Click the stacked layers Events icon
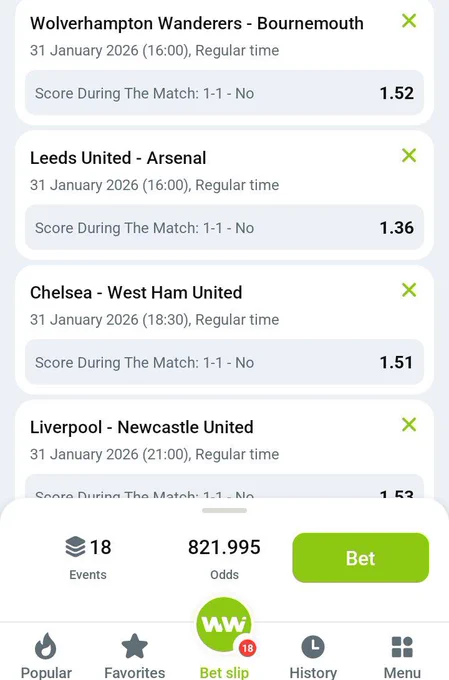The width and height of the screenshot is (449, 680). (75, 546)
